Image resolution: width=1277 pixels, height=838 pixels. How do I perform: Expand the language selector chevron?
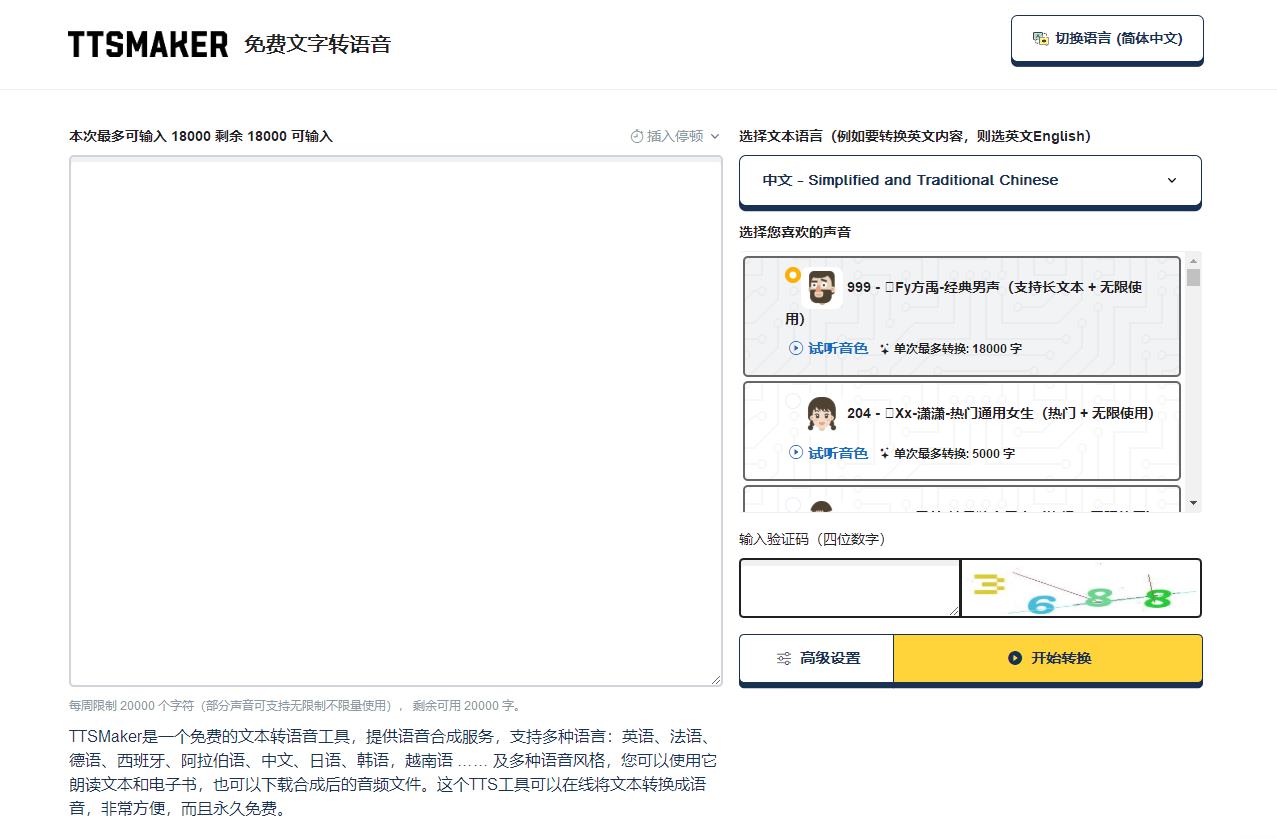click(1171, 181)
